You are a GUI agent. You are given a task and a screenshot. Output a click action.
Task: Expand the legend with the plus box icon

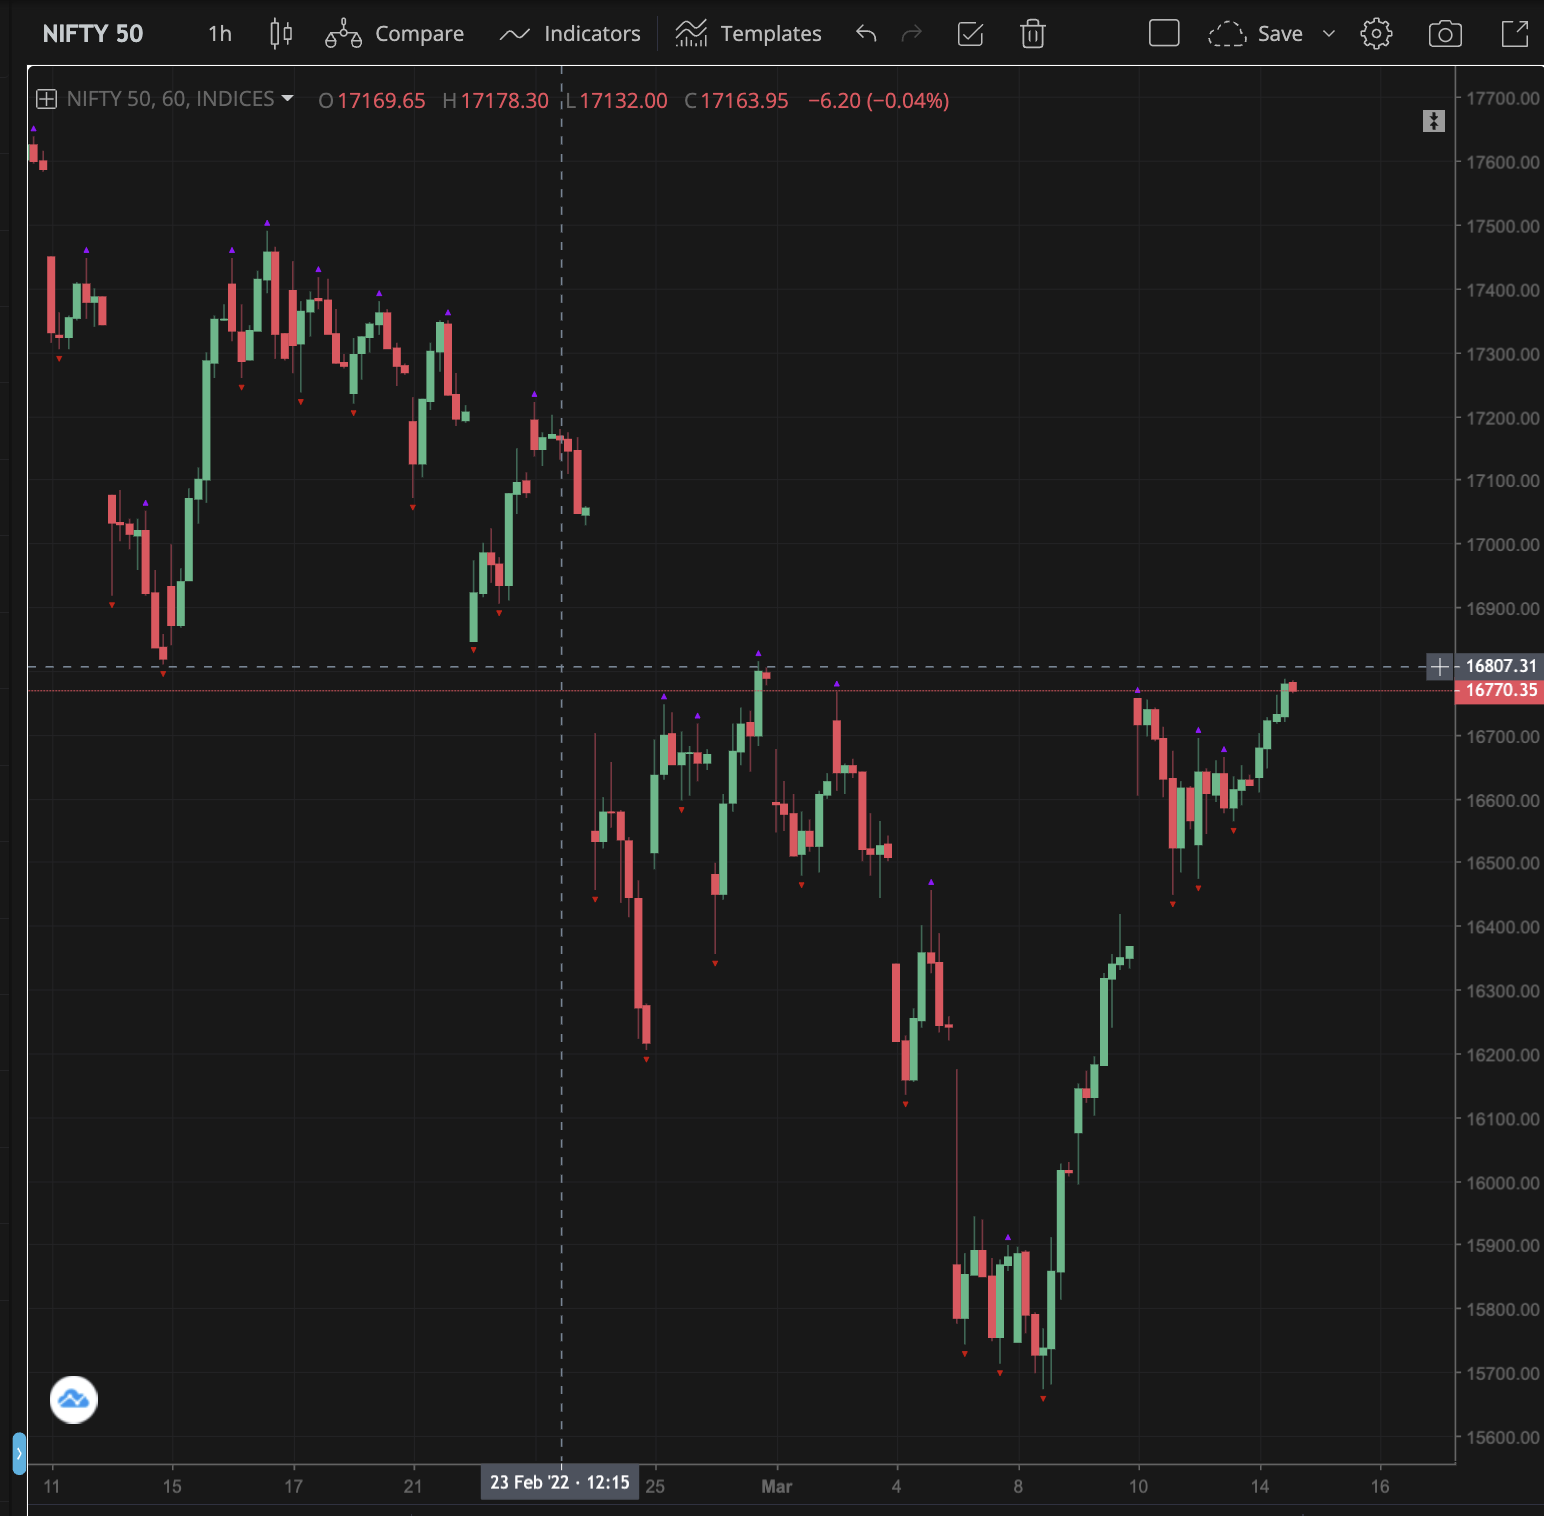point(46,99)
